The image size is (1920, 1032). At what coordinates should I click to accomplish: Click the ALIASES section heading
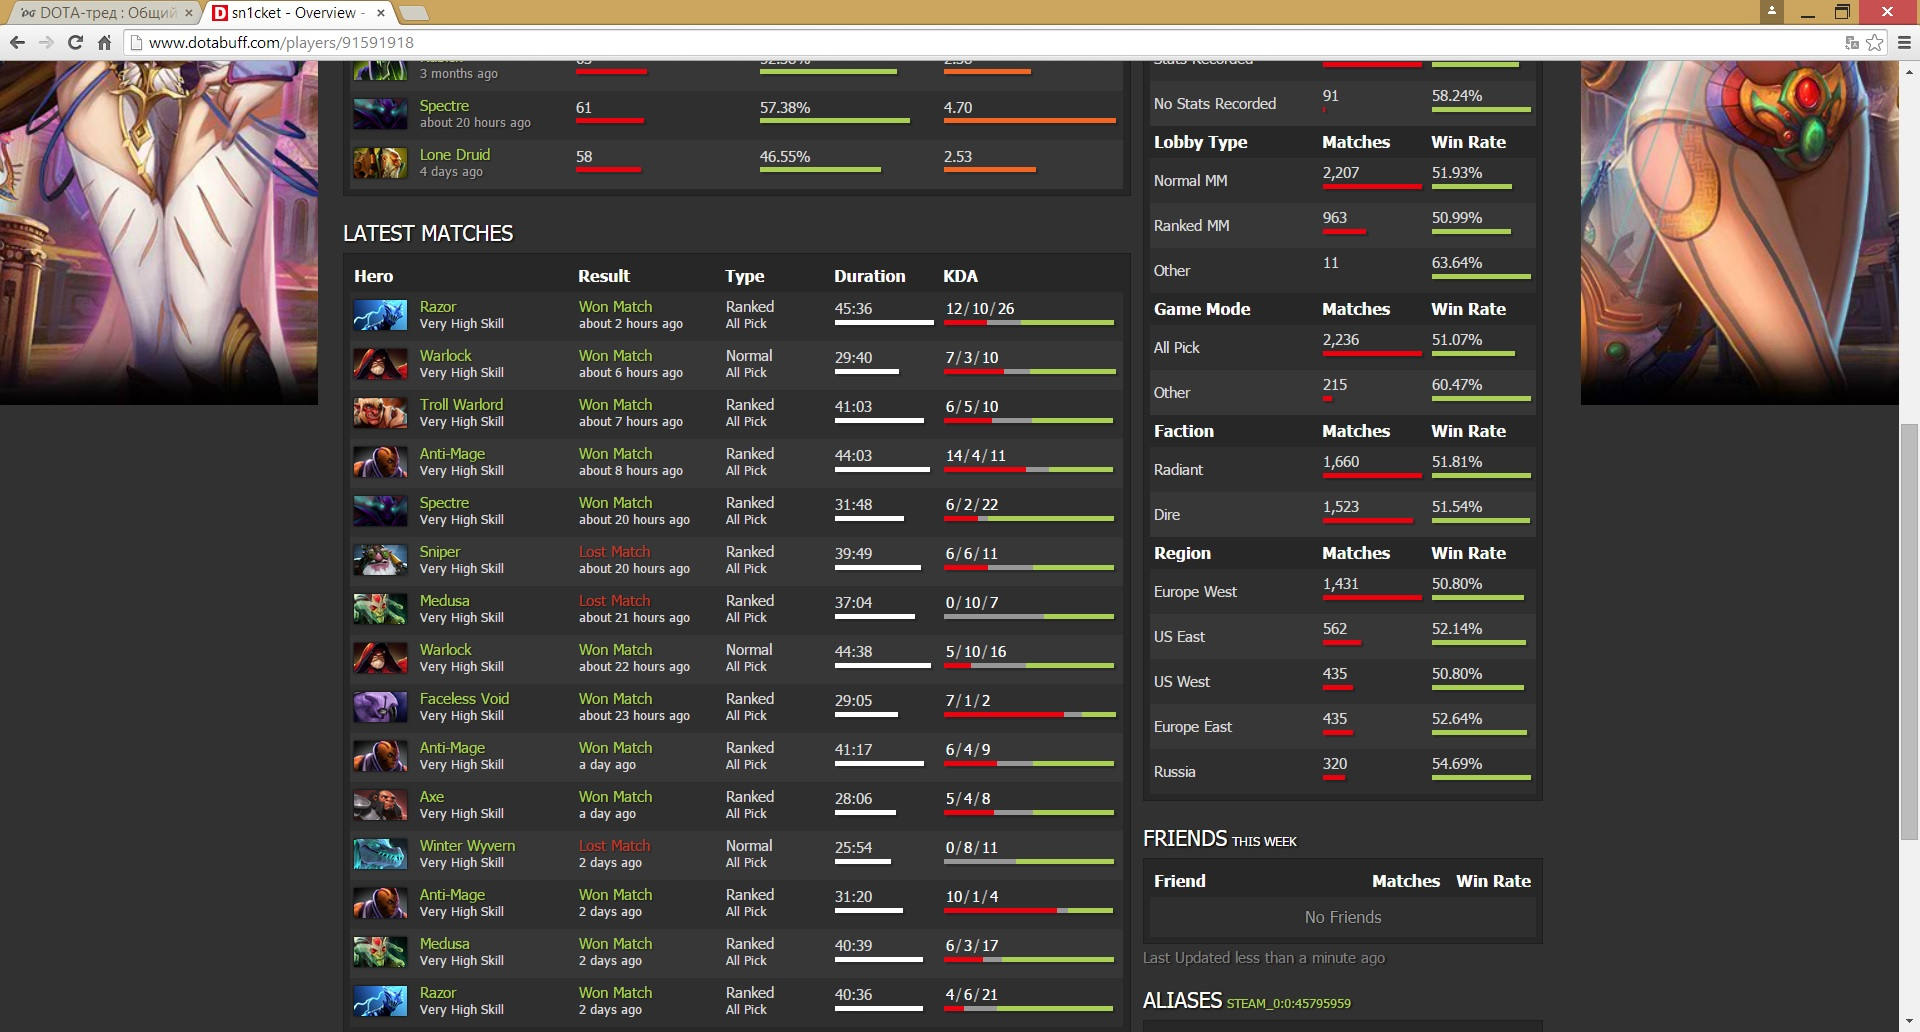pos(1182,1001)
